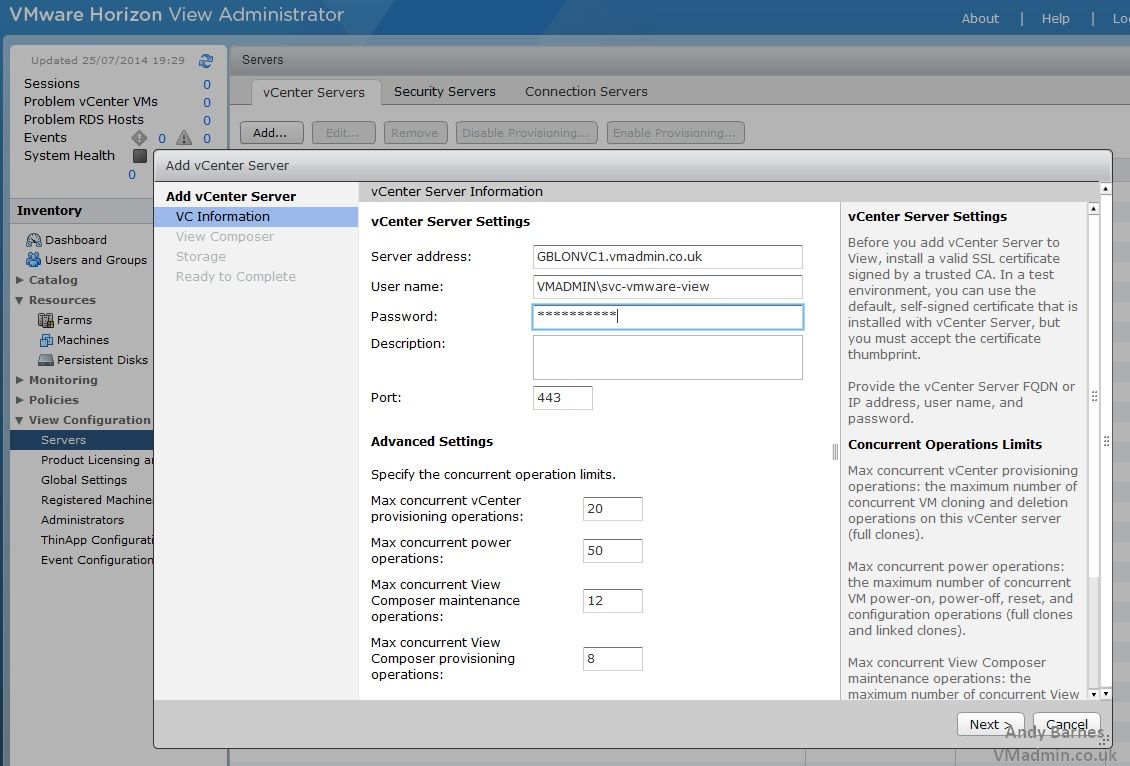Click the Edit... button

click(344, 133)
